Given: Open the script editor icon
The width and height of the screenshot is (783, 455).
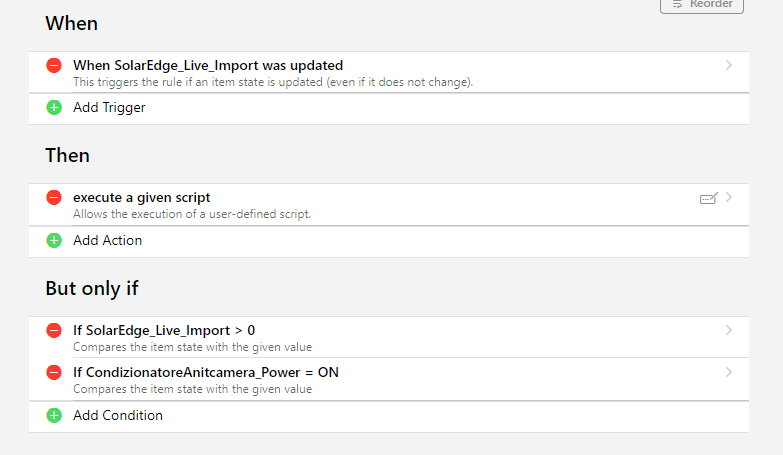Looking at the screenshot, I should pos(708,198).
